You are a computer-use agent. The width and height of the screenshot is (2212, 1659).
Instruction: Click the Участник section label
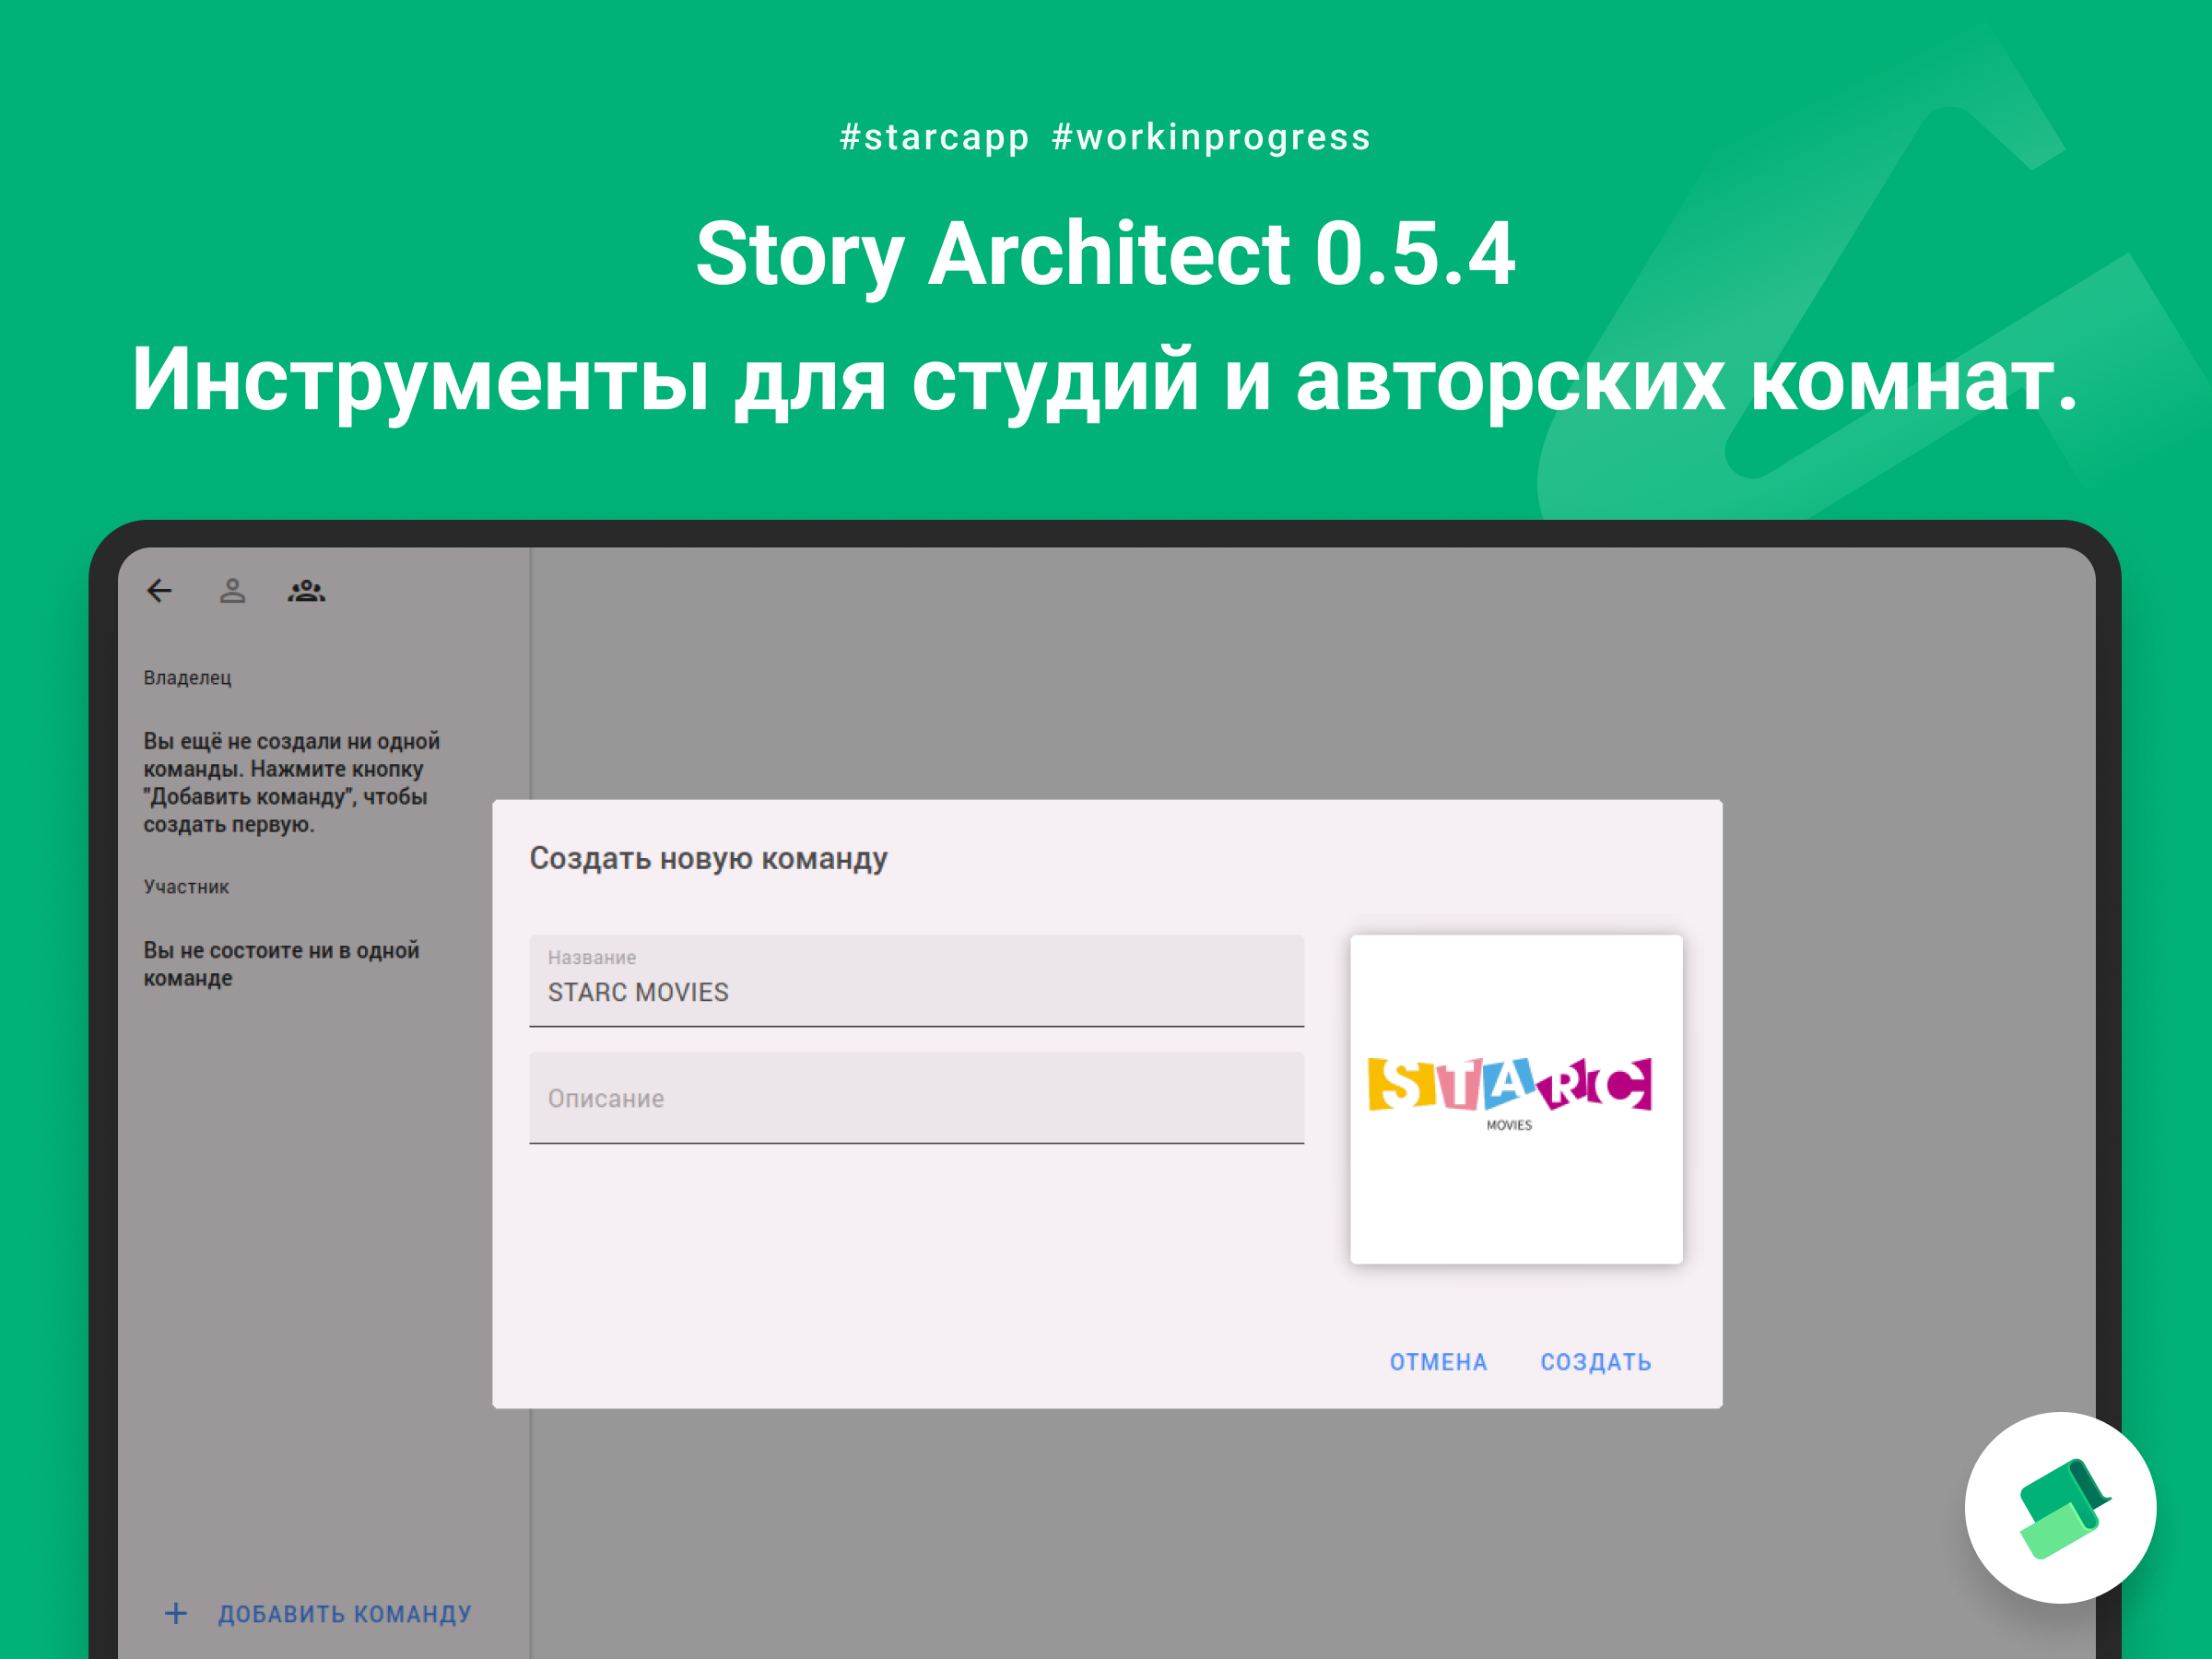(187, 887)
